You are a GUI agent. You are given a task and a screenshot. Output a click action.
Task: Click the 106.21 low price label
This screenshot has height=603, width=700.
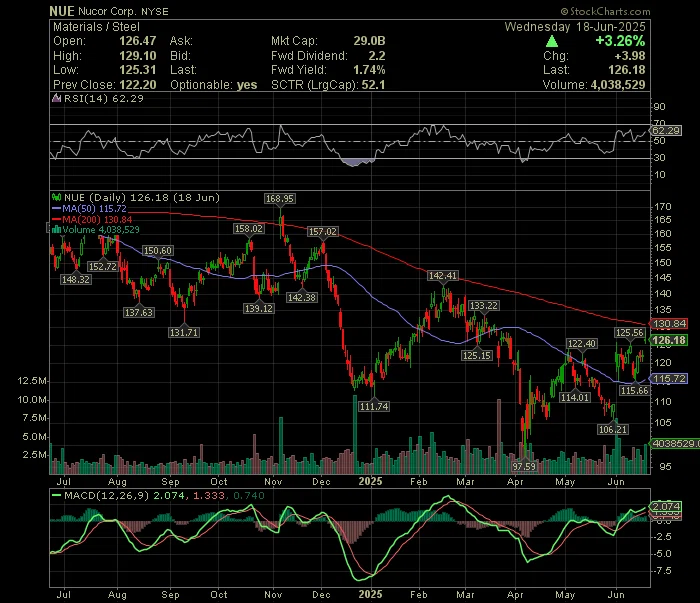[613, 429]
